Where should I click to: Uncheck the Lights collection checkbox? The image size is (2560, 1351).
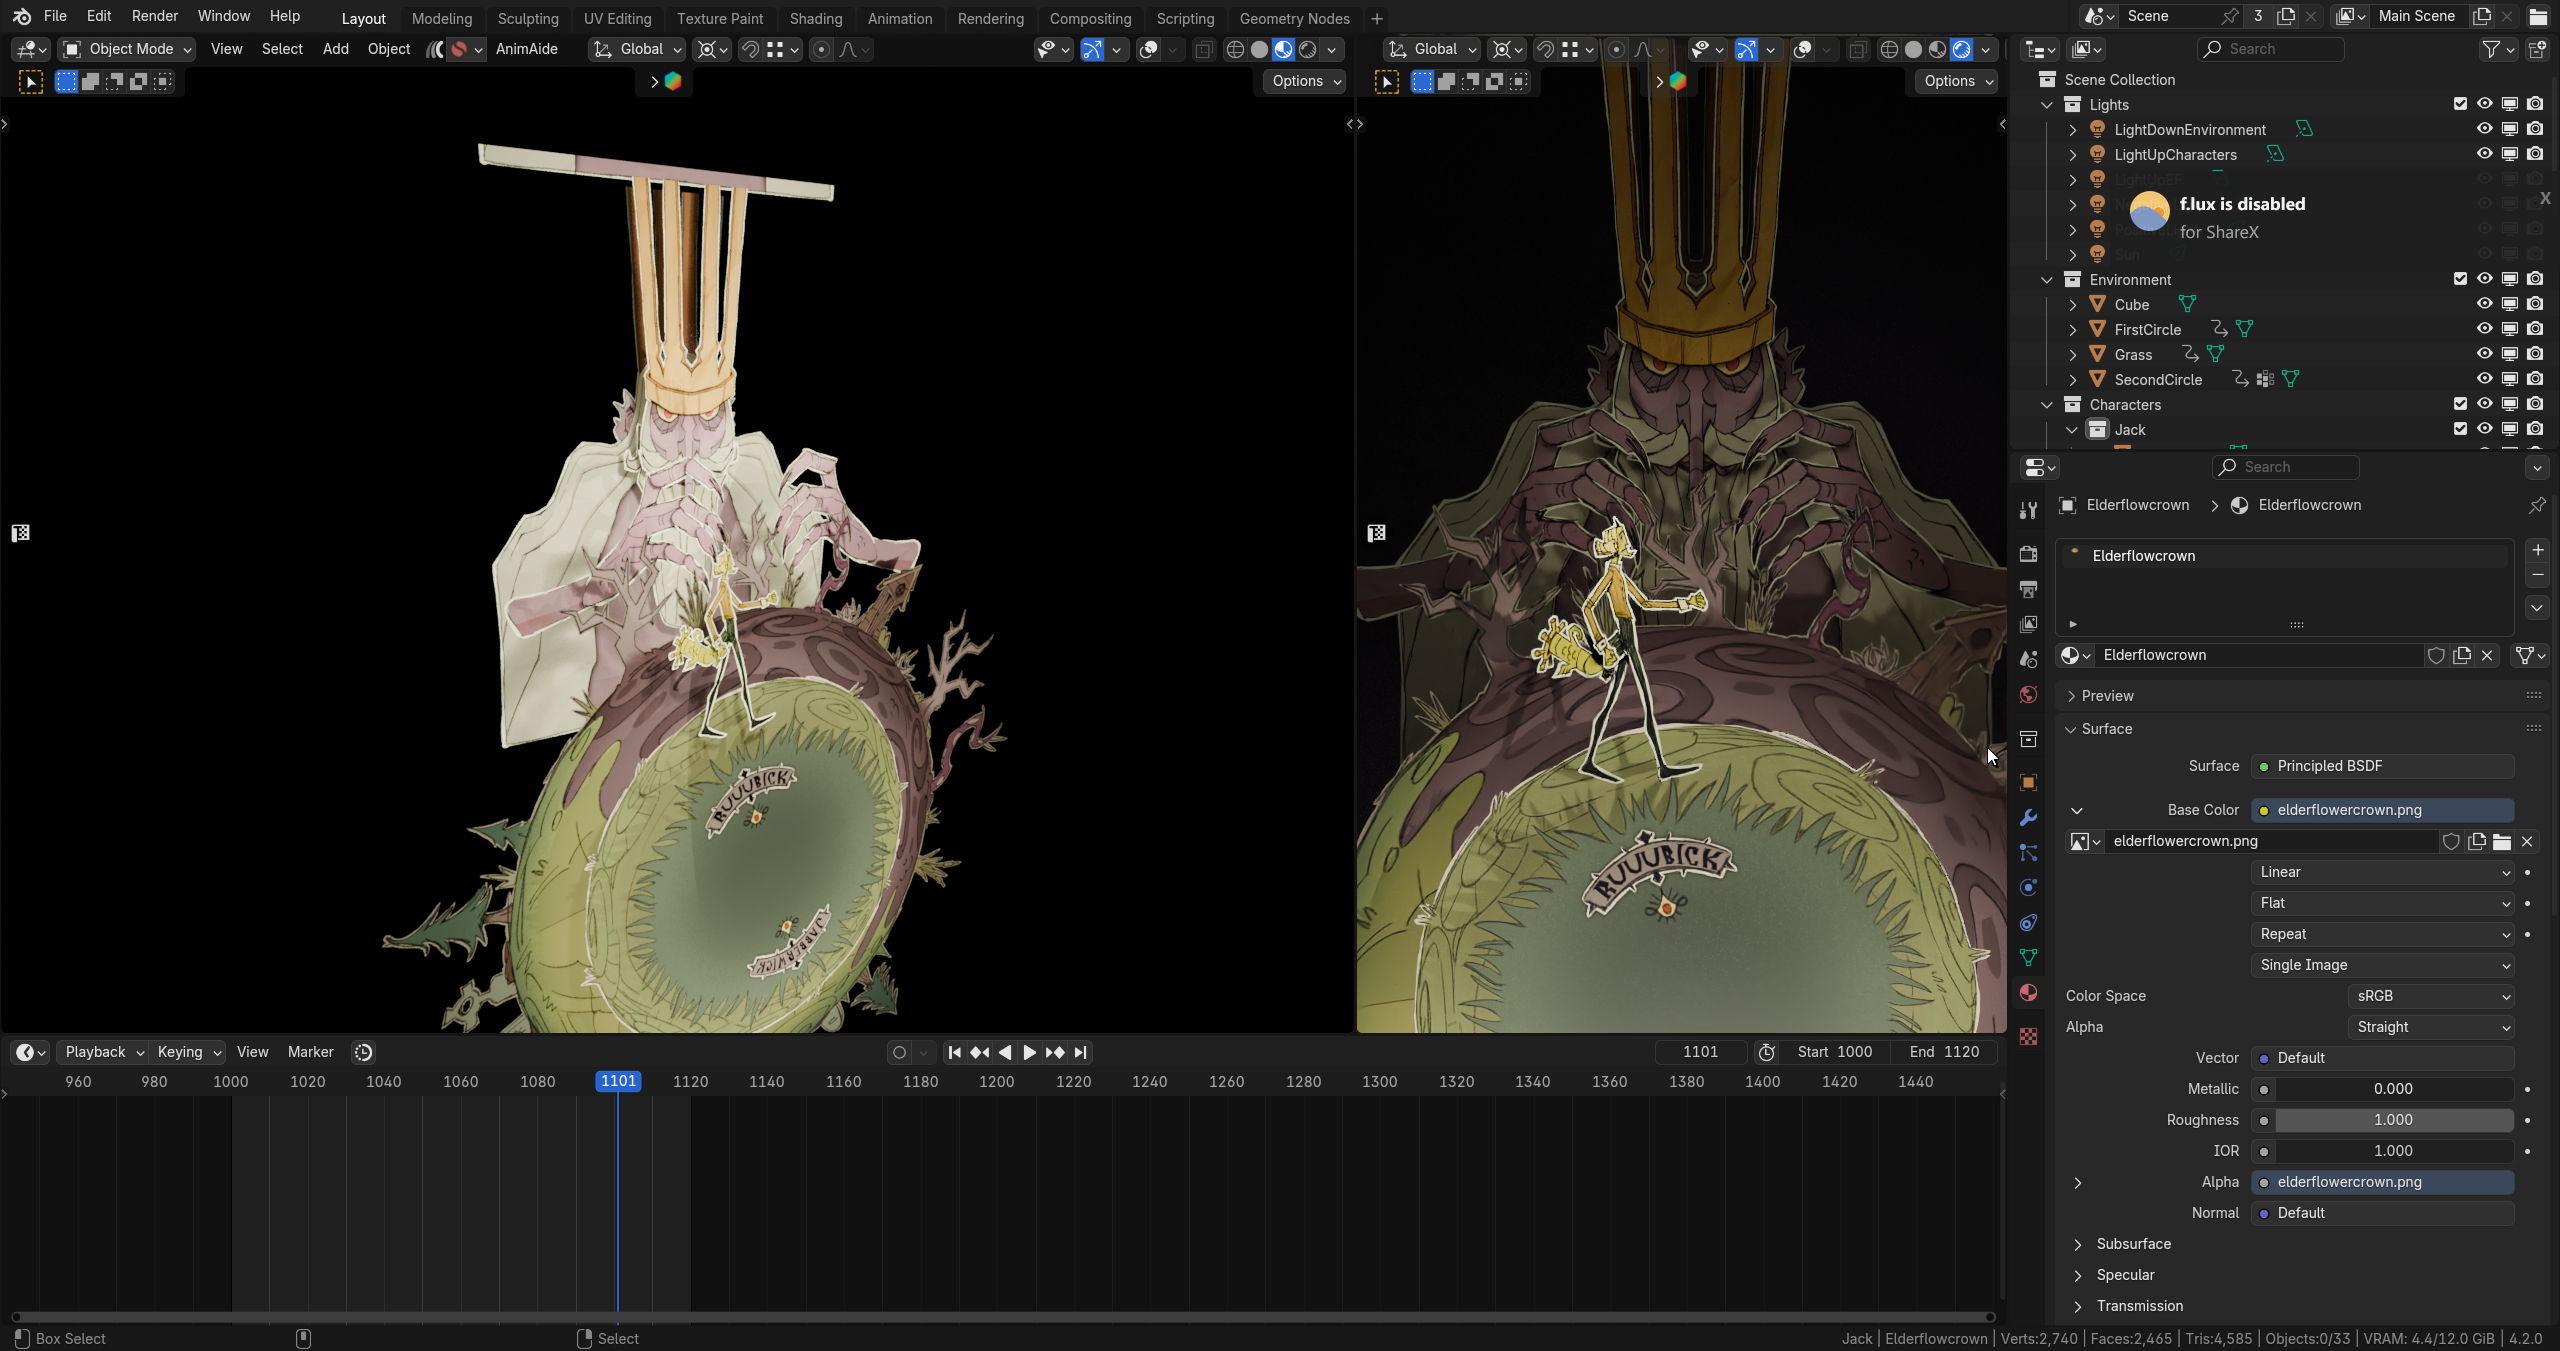coord(2460,104)
